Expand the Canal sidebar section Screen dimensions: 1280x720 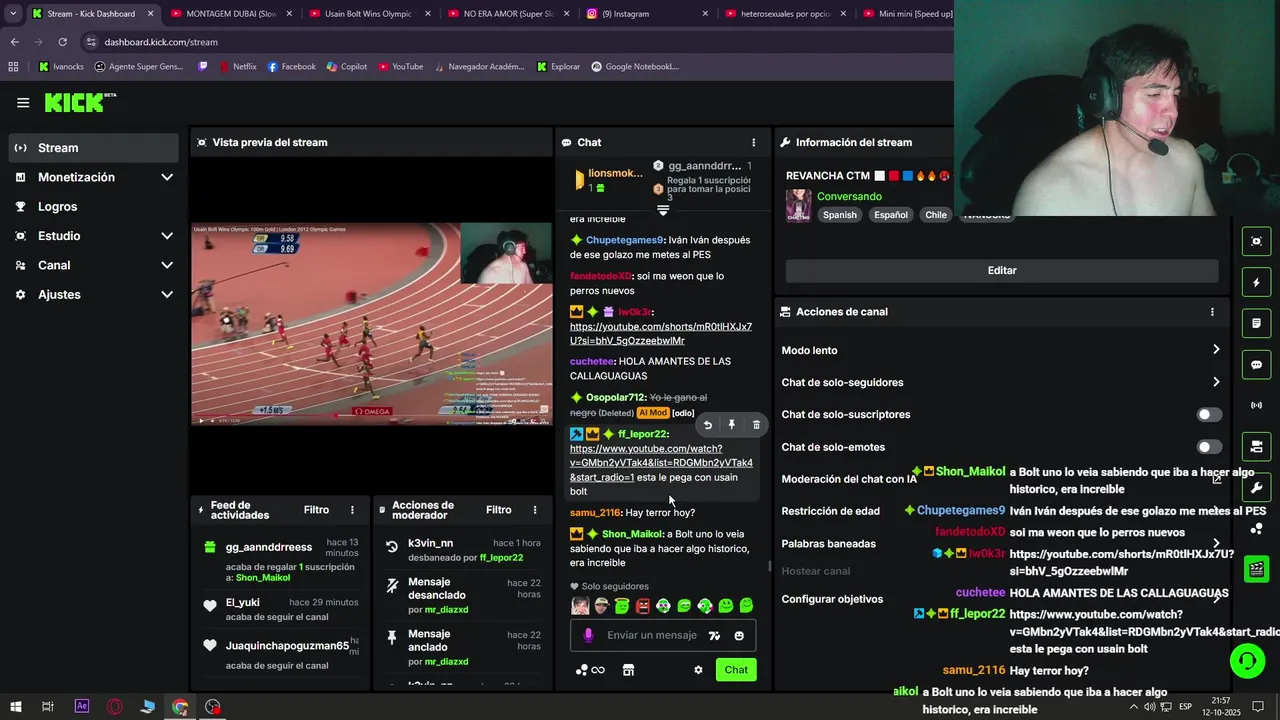tap(95, 265)
